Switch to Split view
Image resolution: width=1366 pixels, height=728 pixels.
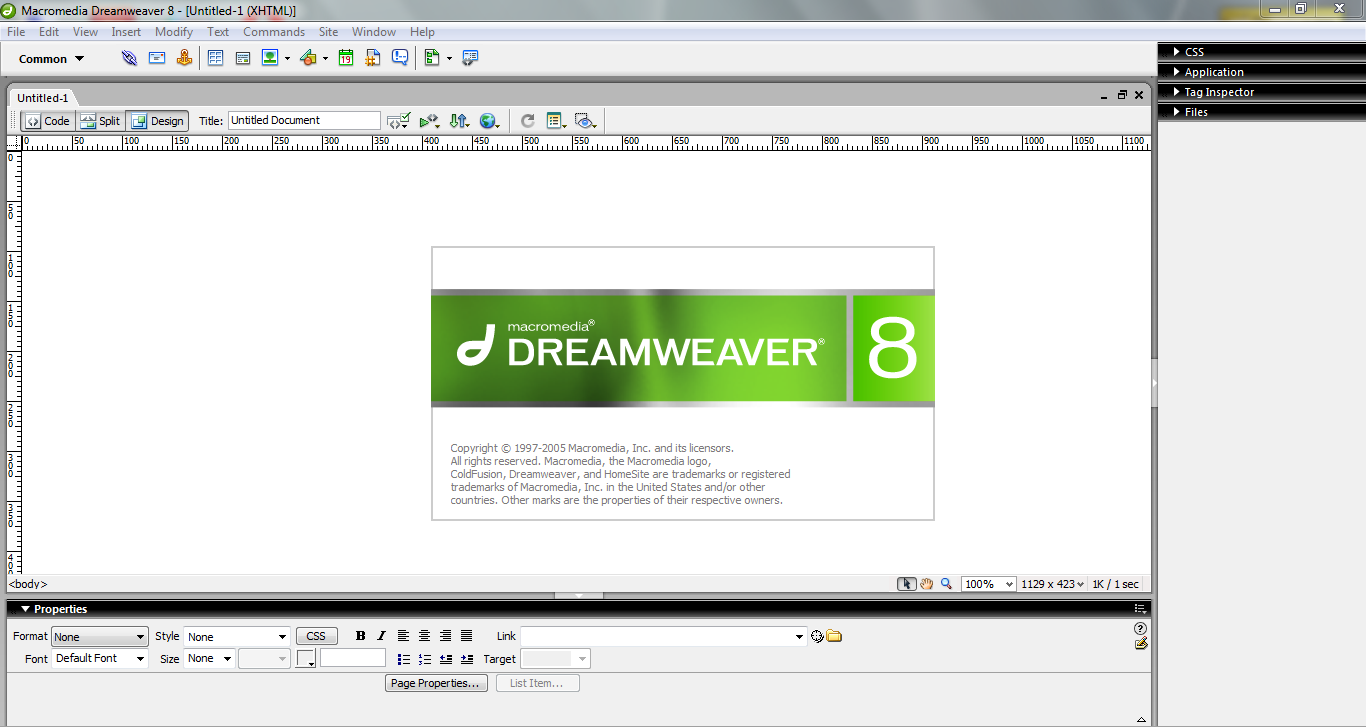tap(100, 121)
